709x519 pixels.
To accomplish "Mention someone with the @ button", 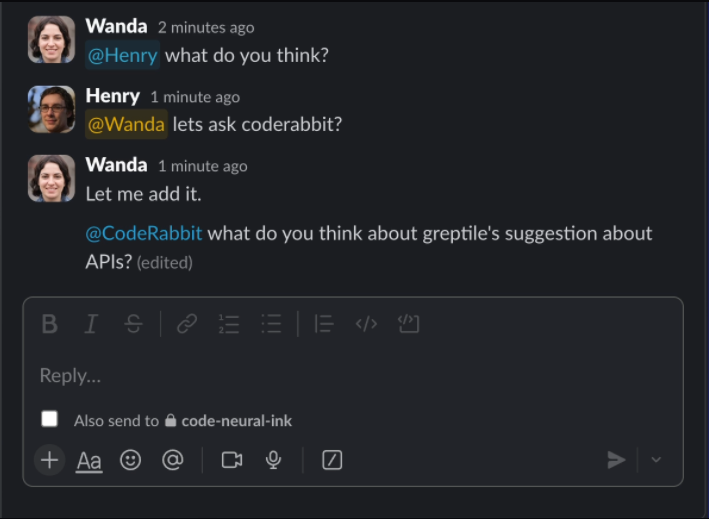I will pyautogui.click(x=173, y=460).
